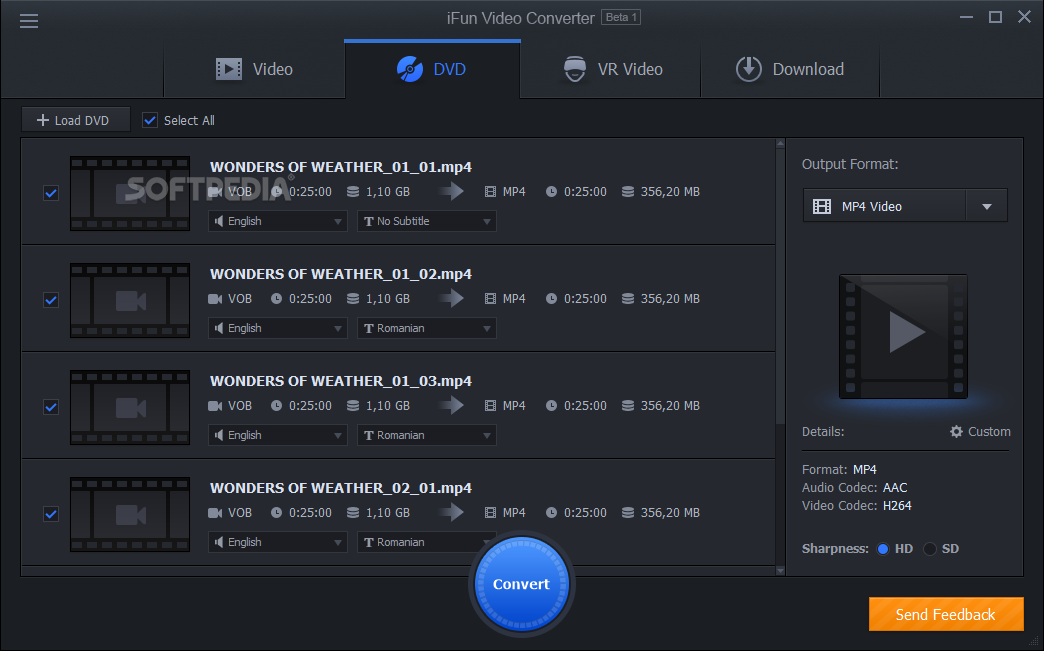Viewport: 1044px width, 651px height.
Task: Click thumbnail of WONDERS OF WEATHER_01_03.mp4
Action: click(x=130, y=407)
